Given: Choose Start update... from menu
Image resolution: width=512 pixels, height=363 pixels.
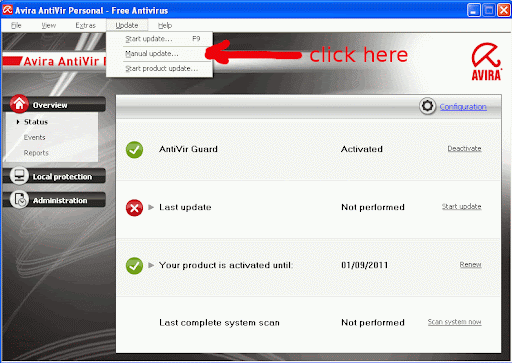Looking at the screenshot, I should click(x=159, y=39).
